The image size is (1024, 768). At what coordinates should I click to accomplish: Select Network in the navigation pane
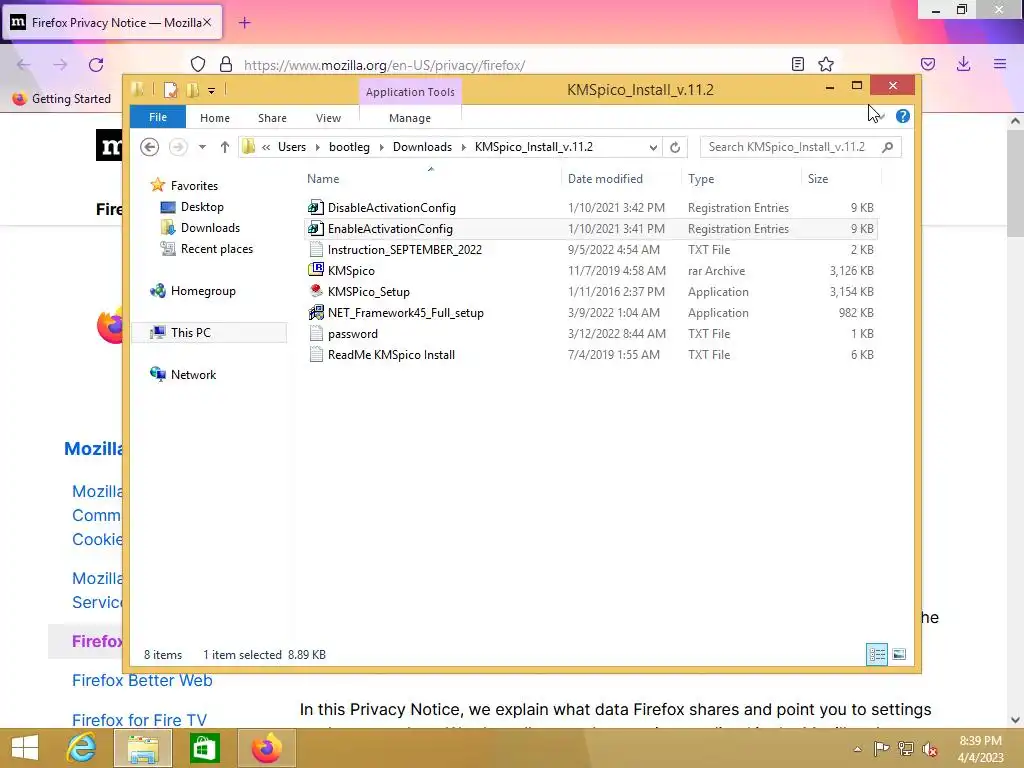pyautogui.click(x=193, y=375)
